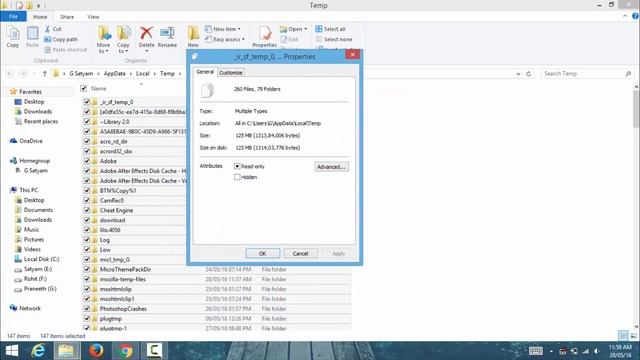Open Help with question mark icon

click(635, 16)
